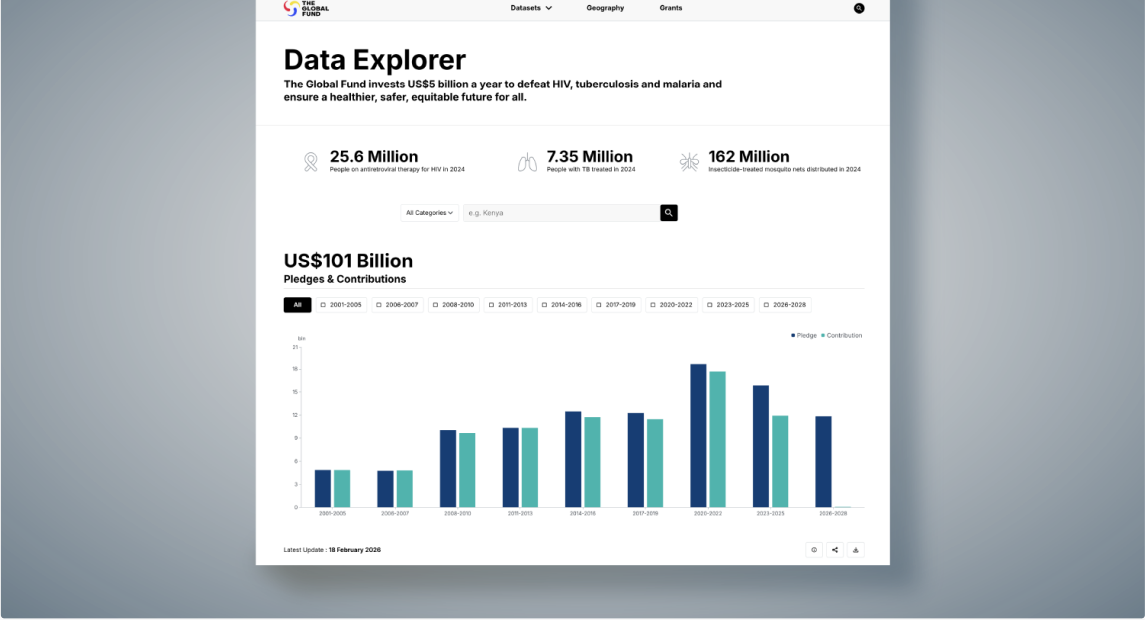Go to the Geography page

tap(605, 8)
